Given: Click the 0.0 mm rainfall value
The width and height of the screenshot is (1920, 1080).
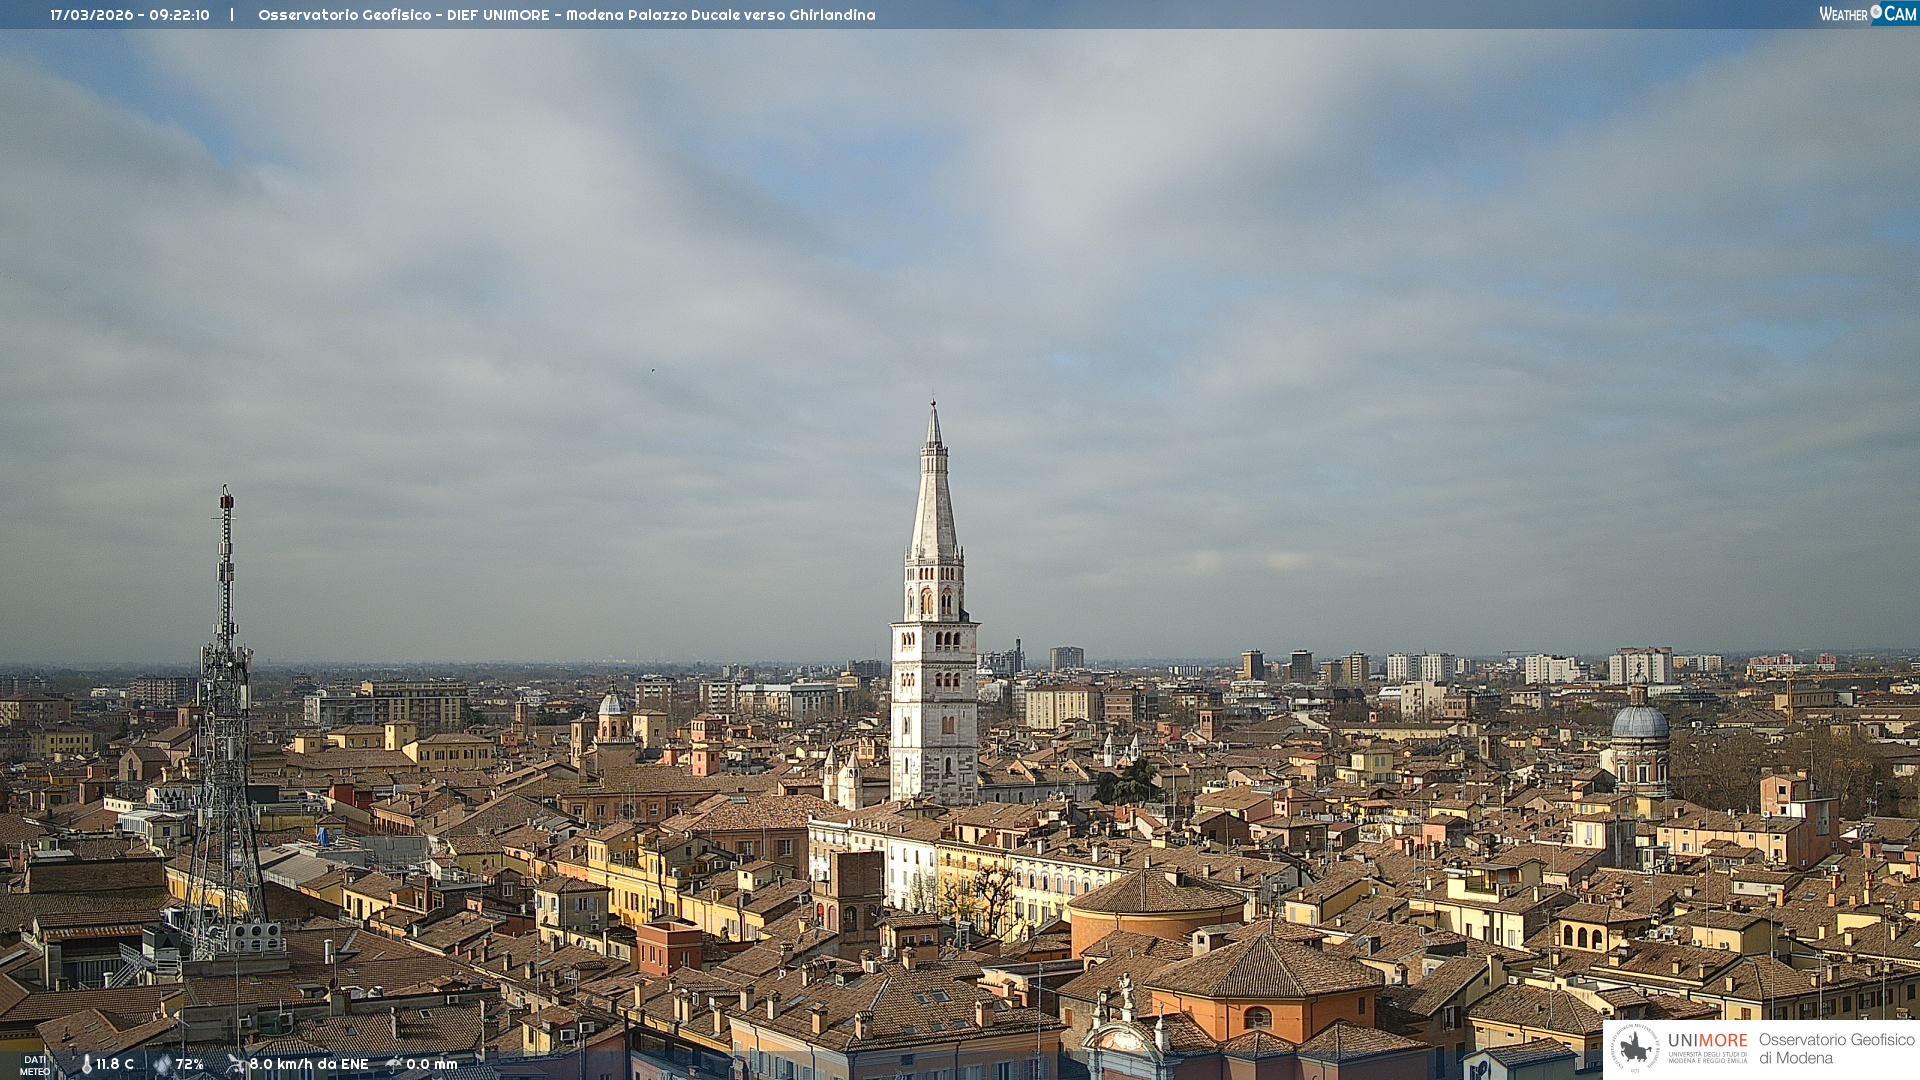Looking at the screenshot, I should click(432, 1065).
